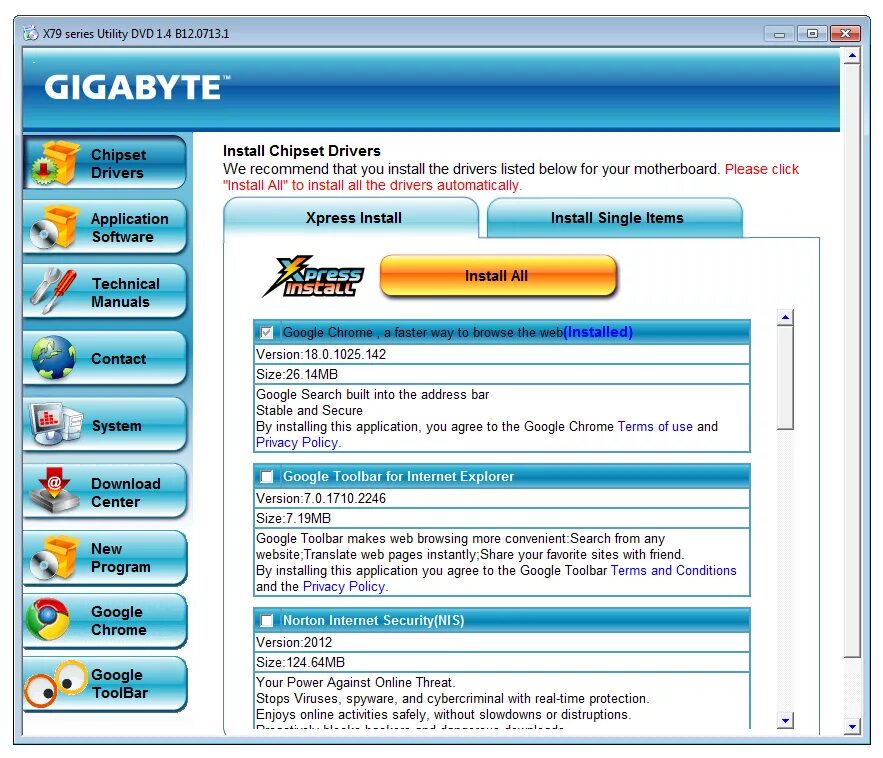Open the Google ToolBar sidebar item
The height and width of the screenshot is (758, 883).
[x=105, y=684]
